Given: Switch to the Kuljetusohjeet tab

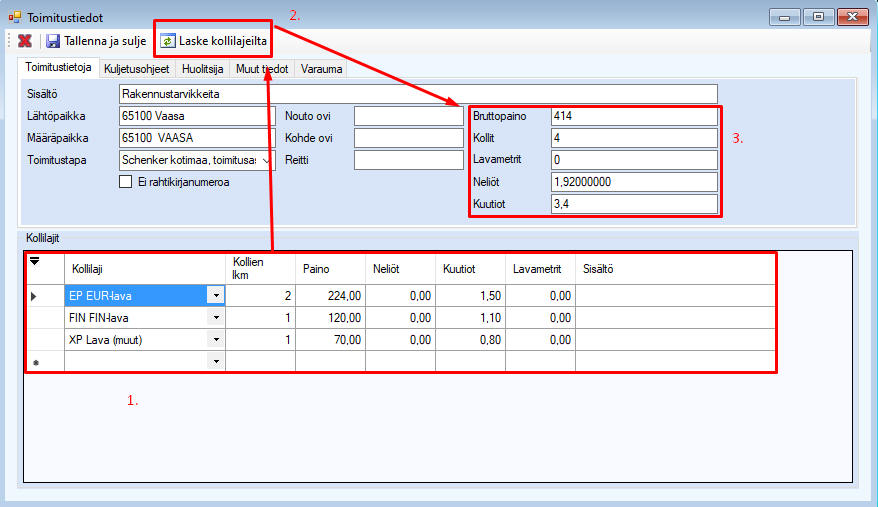Looking at the screenshot, I should [x=137, y=69].
